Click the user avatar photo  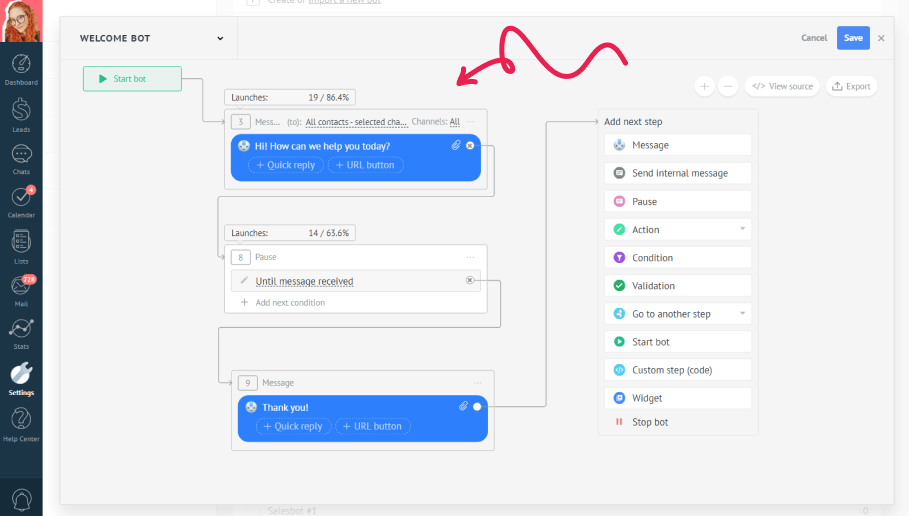pos(21,21)
